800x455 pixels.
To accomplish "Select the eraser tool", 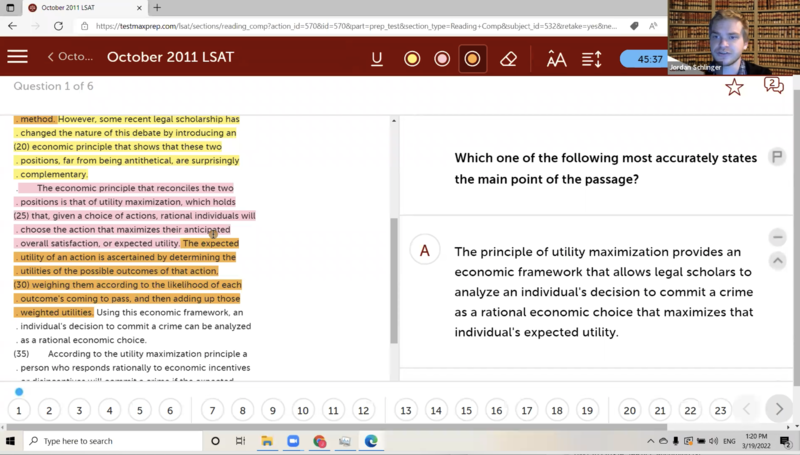I will click(x=508, y=59).
